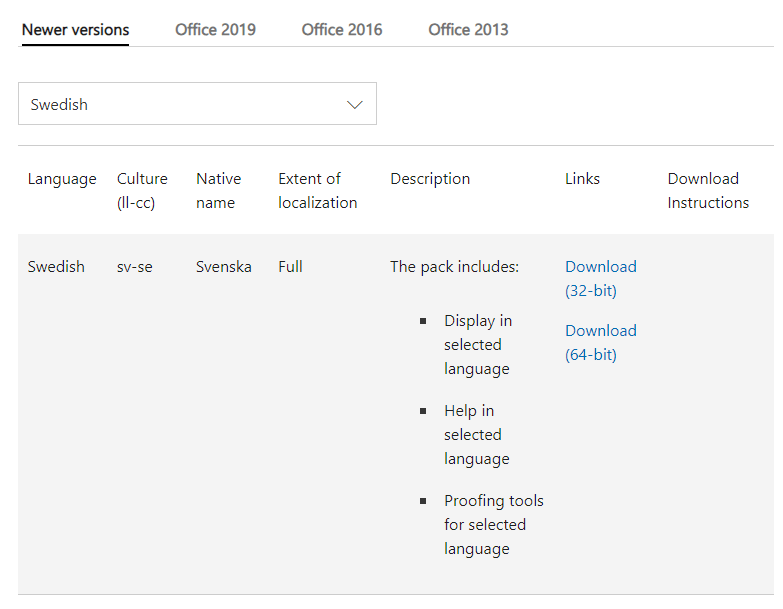
Task: Open the Office 2019 tab
Action: [215, 30]
